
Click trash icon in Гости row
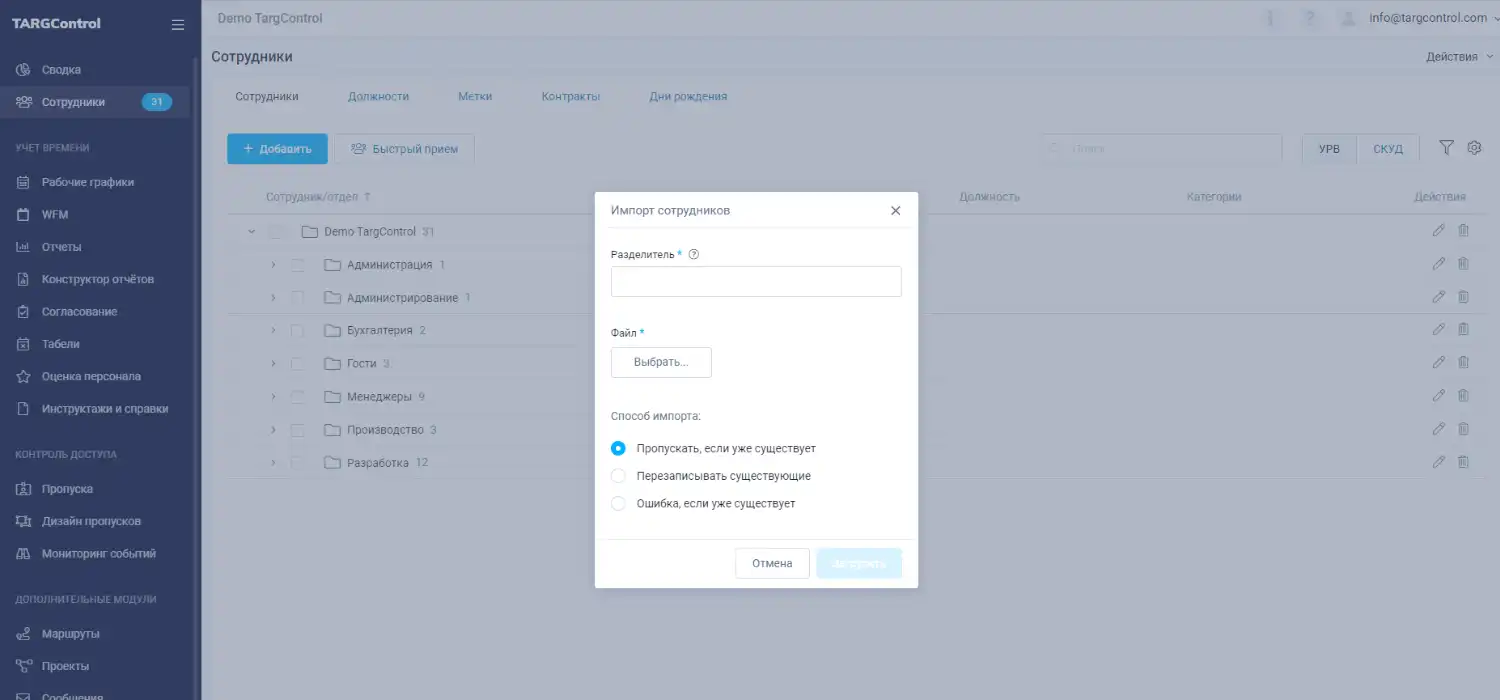coord(1463,363)
